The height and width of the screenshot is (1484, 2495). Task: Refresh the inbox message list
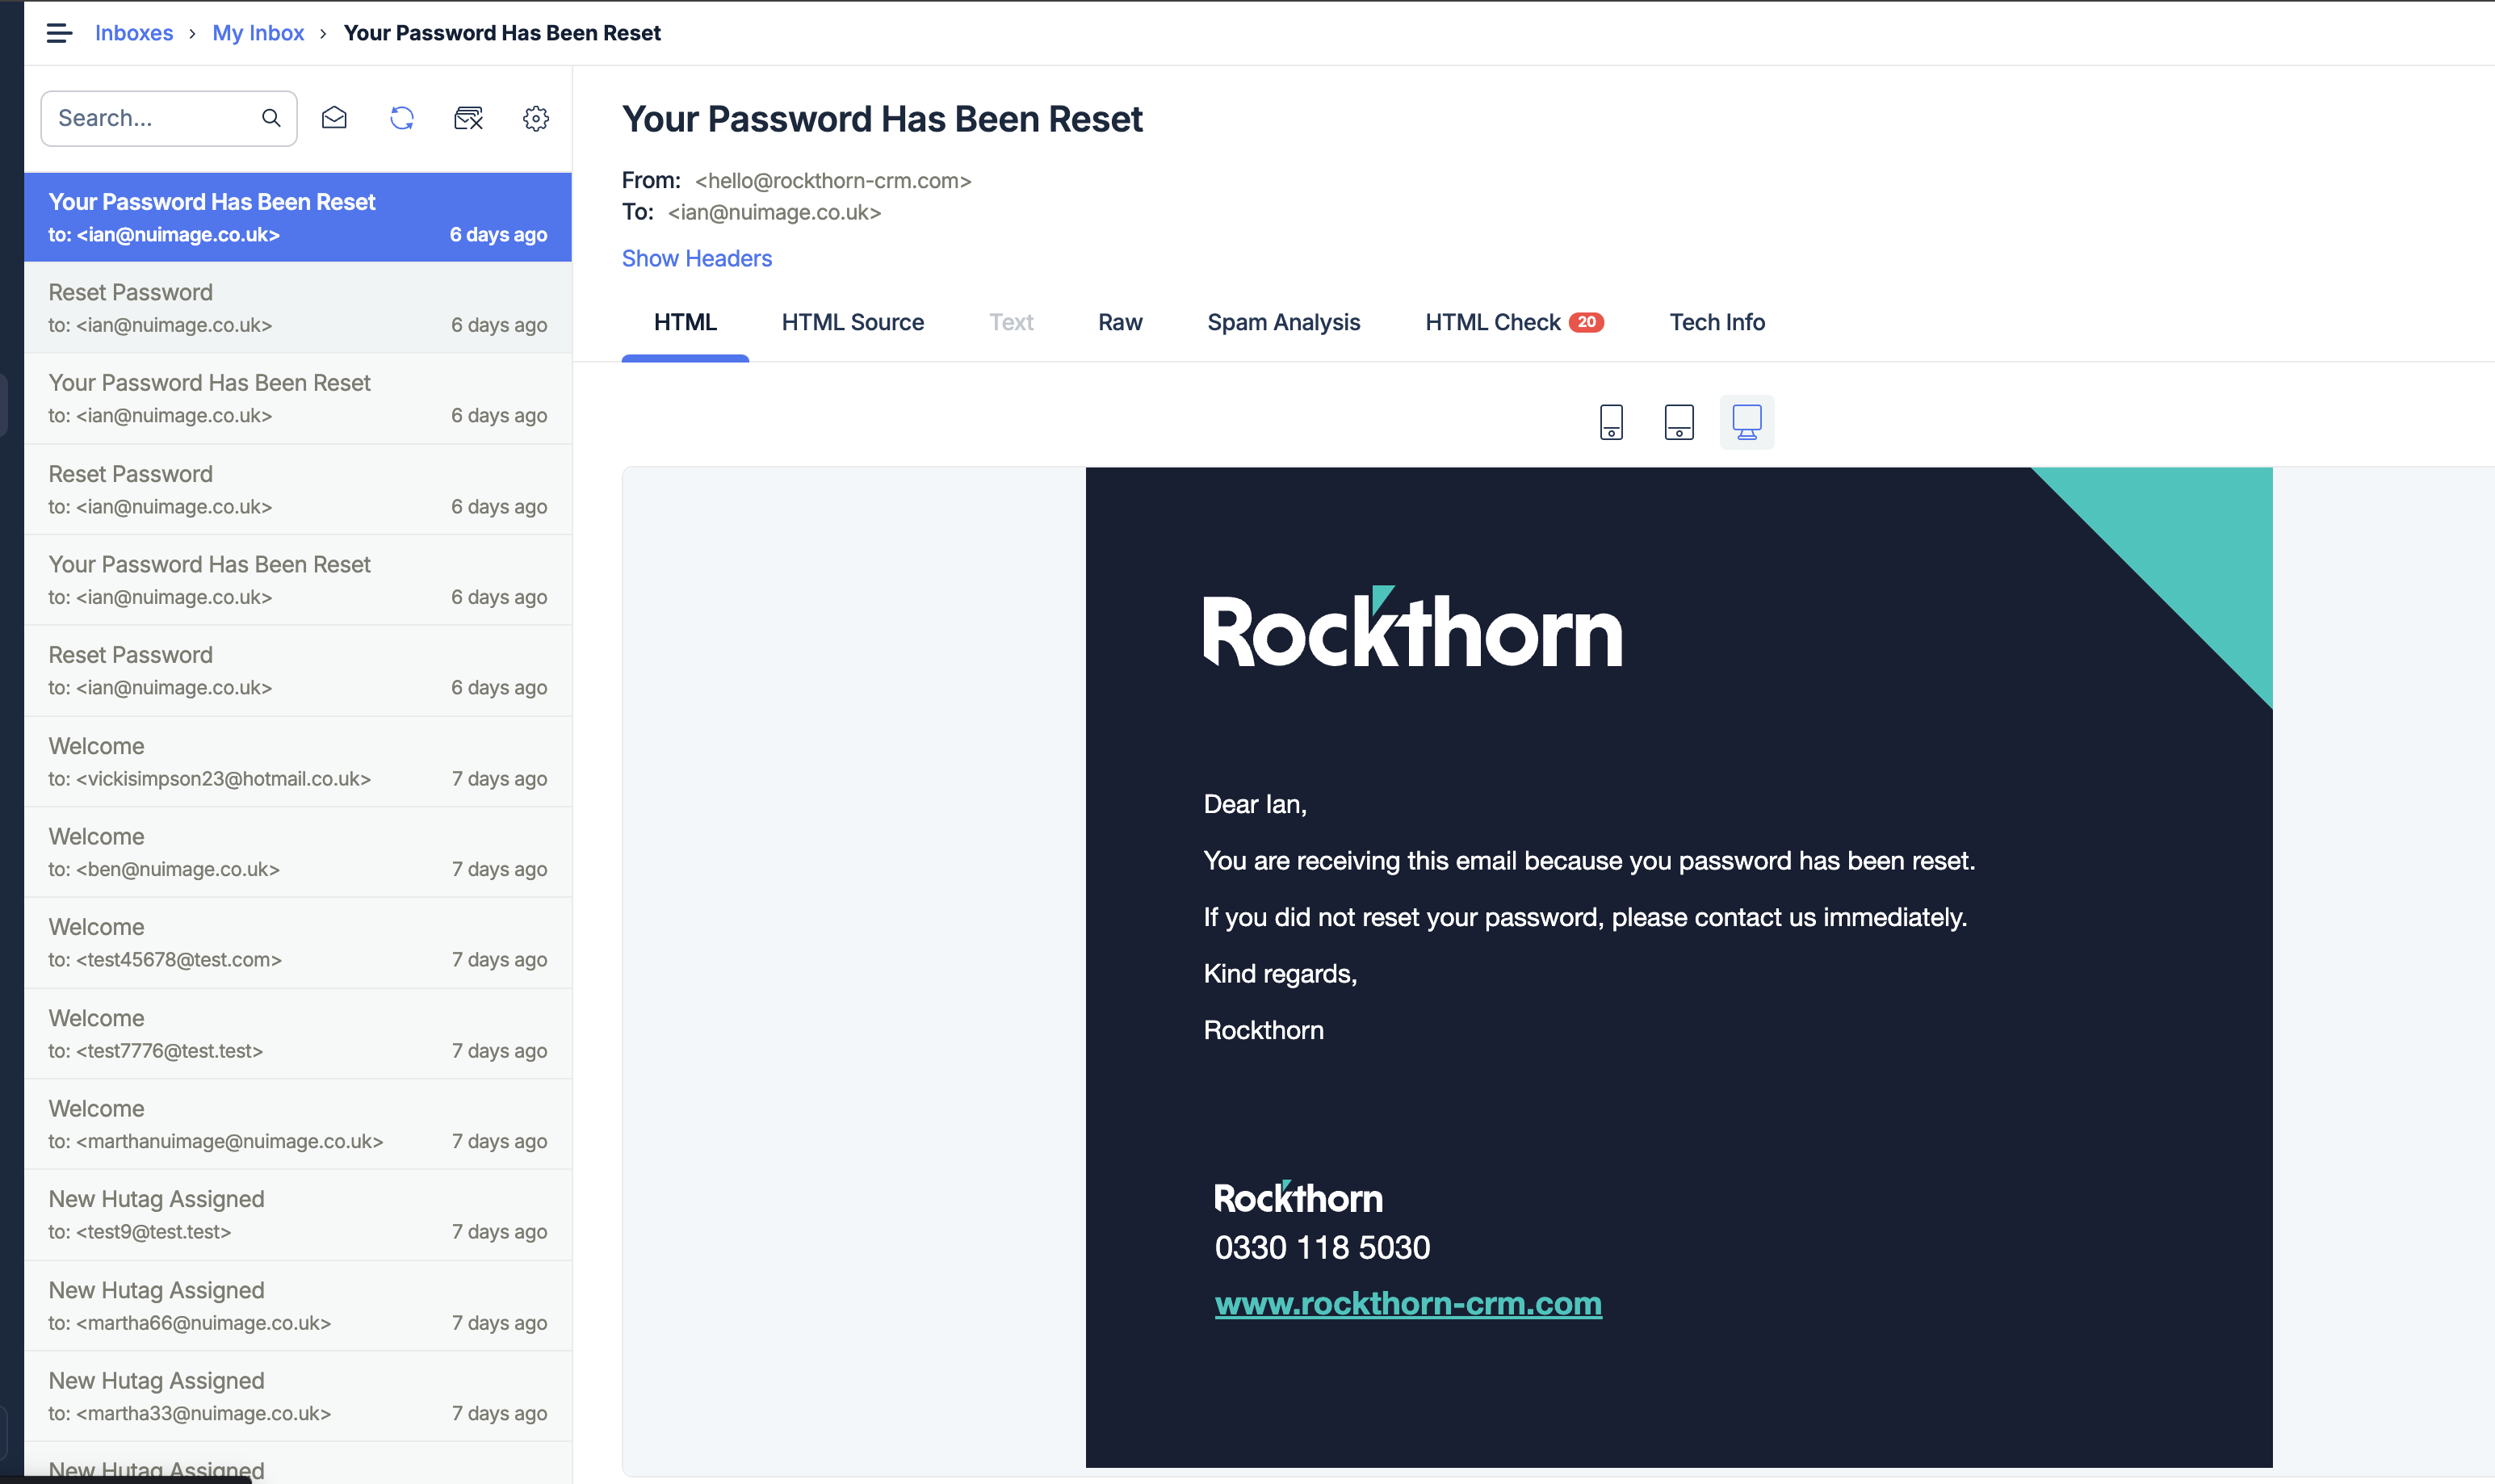pos(402,118)
